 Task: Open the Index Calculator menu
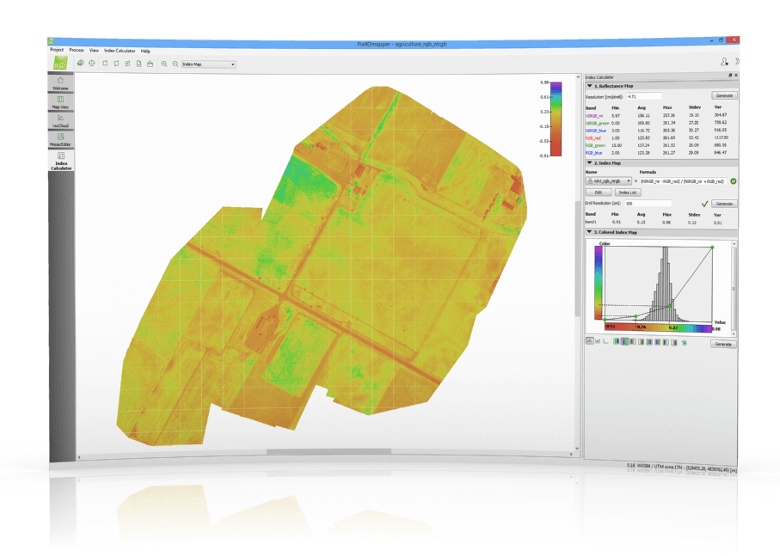[x=119, y=51]
